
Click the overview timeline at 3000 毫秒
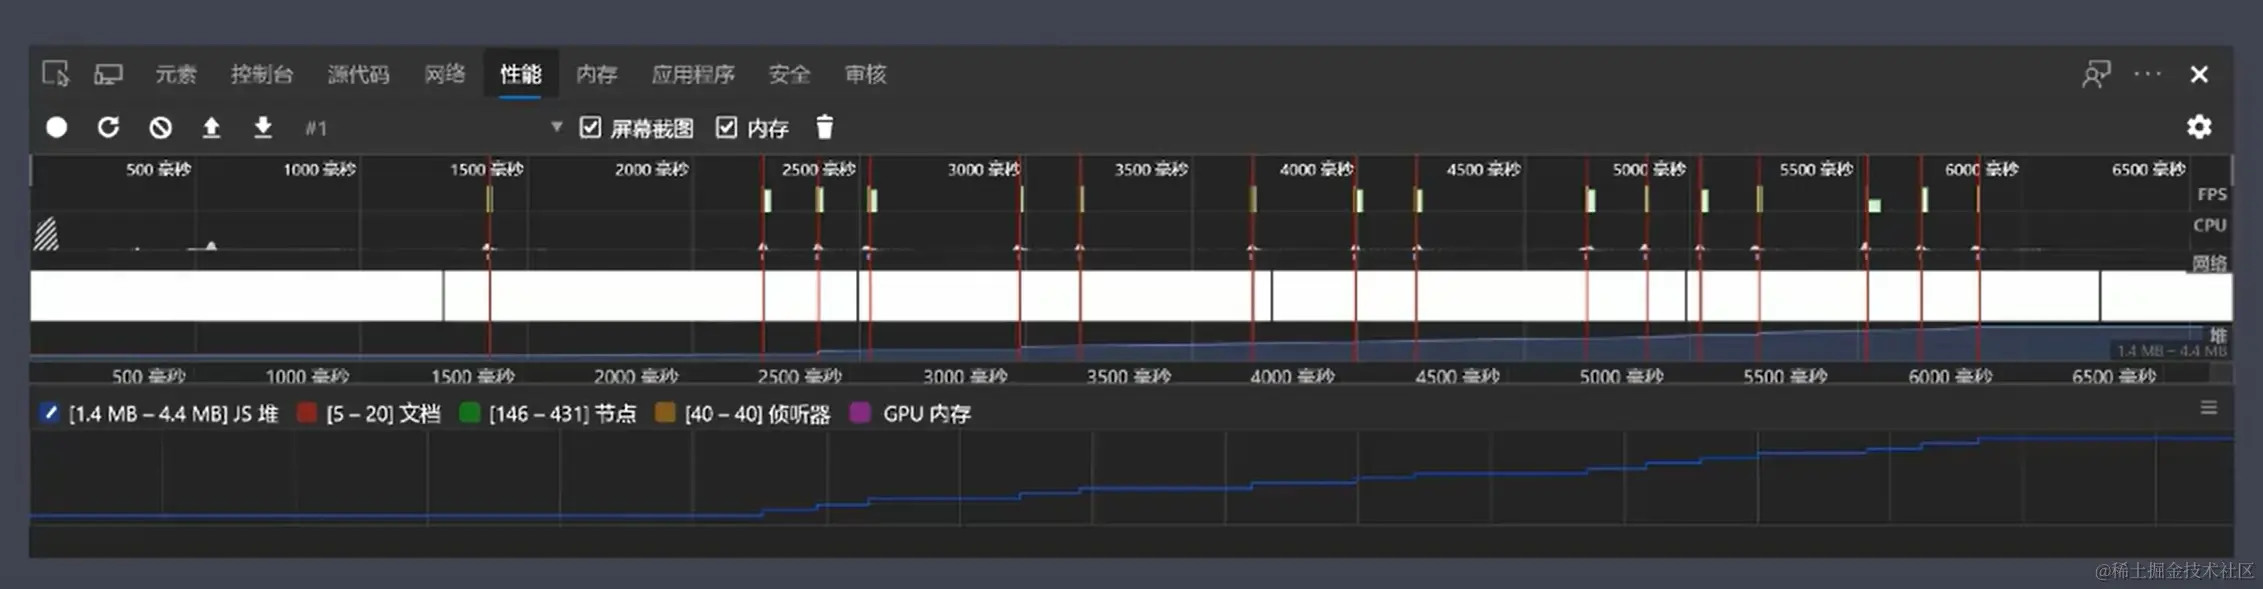point(983,169)
